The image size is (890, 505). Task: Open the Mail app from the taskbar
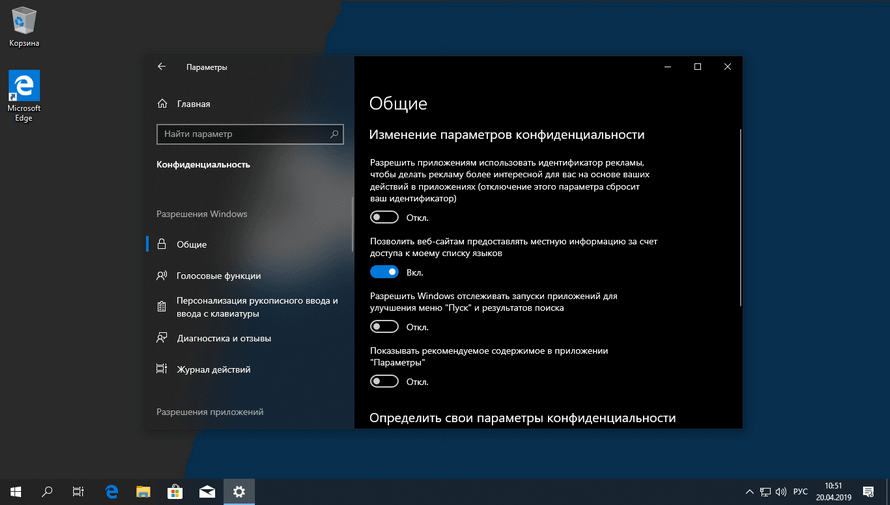point(207,491)
